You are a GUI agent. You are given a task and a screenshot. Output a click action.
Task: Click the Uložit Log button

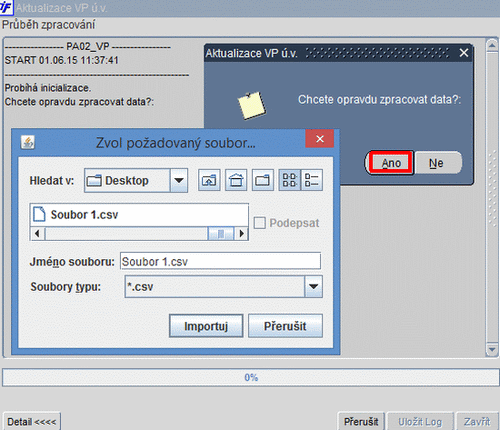pyautogui.click(x=420, y=422)
